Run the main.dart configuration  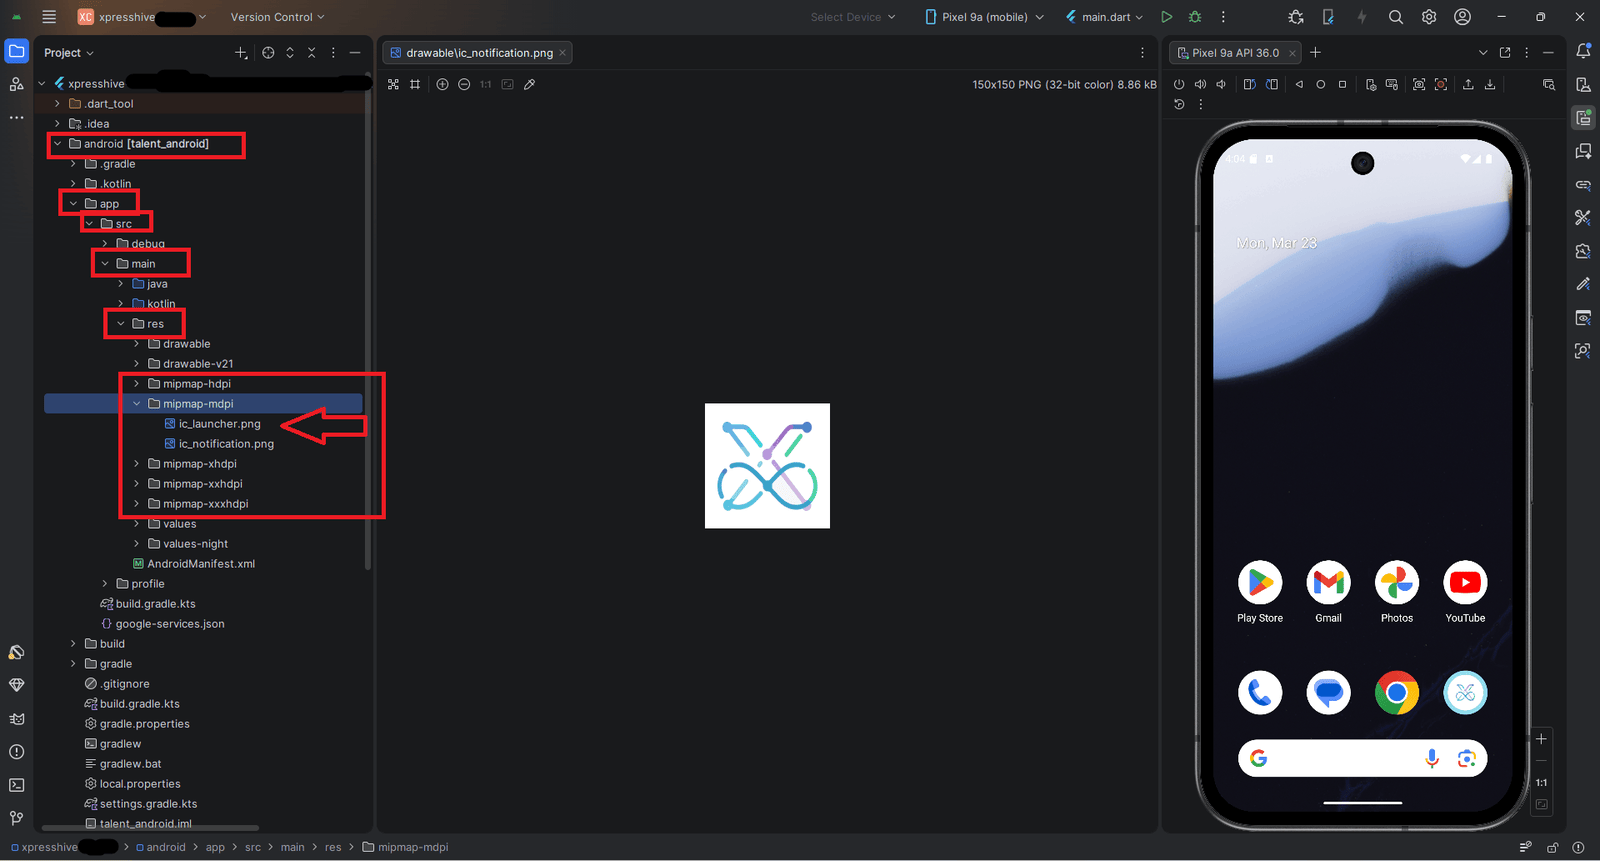point(1166,17)
